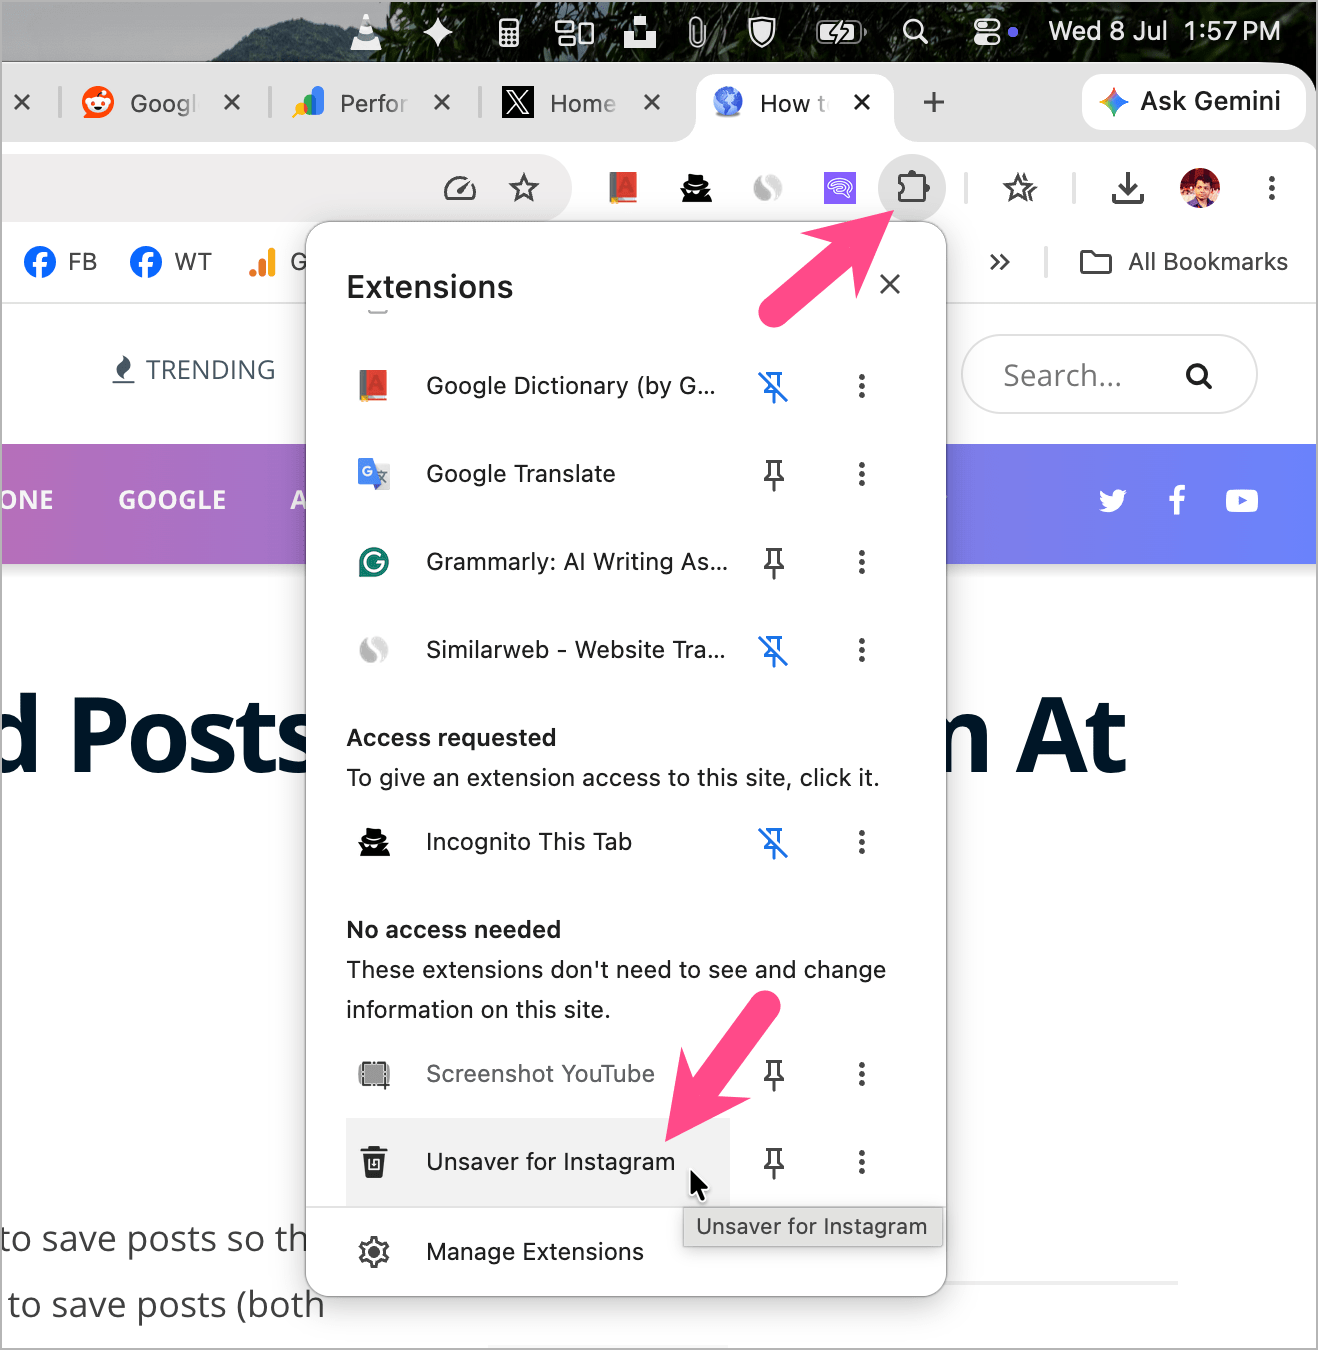
Task: Open more options for Incognito This Tab
Action: 862,842
